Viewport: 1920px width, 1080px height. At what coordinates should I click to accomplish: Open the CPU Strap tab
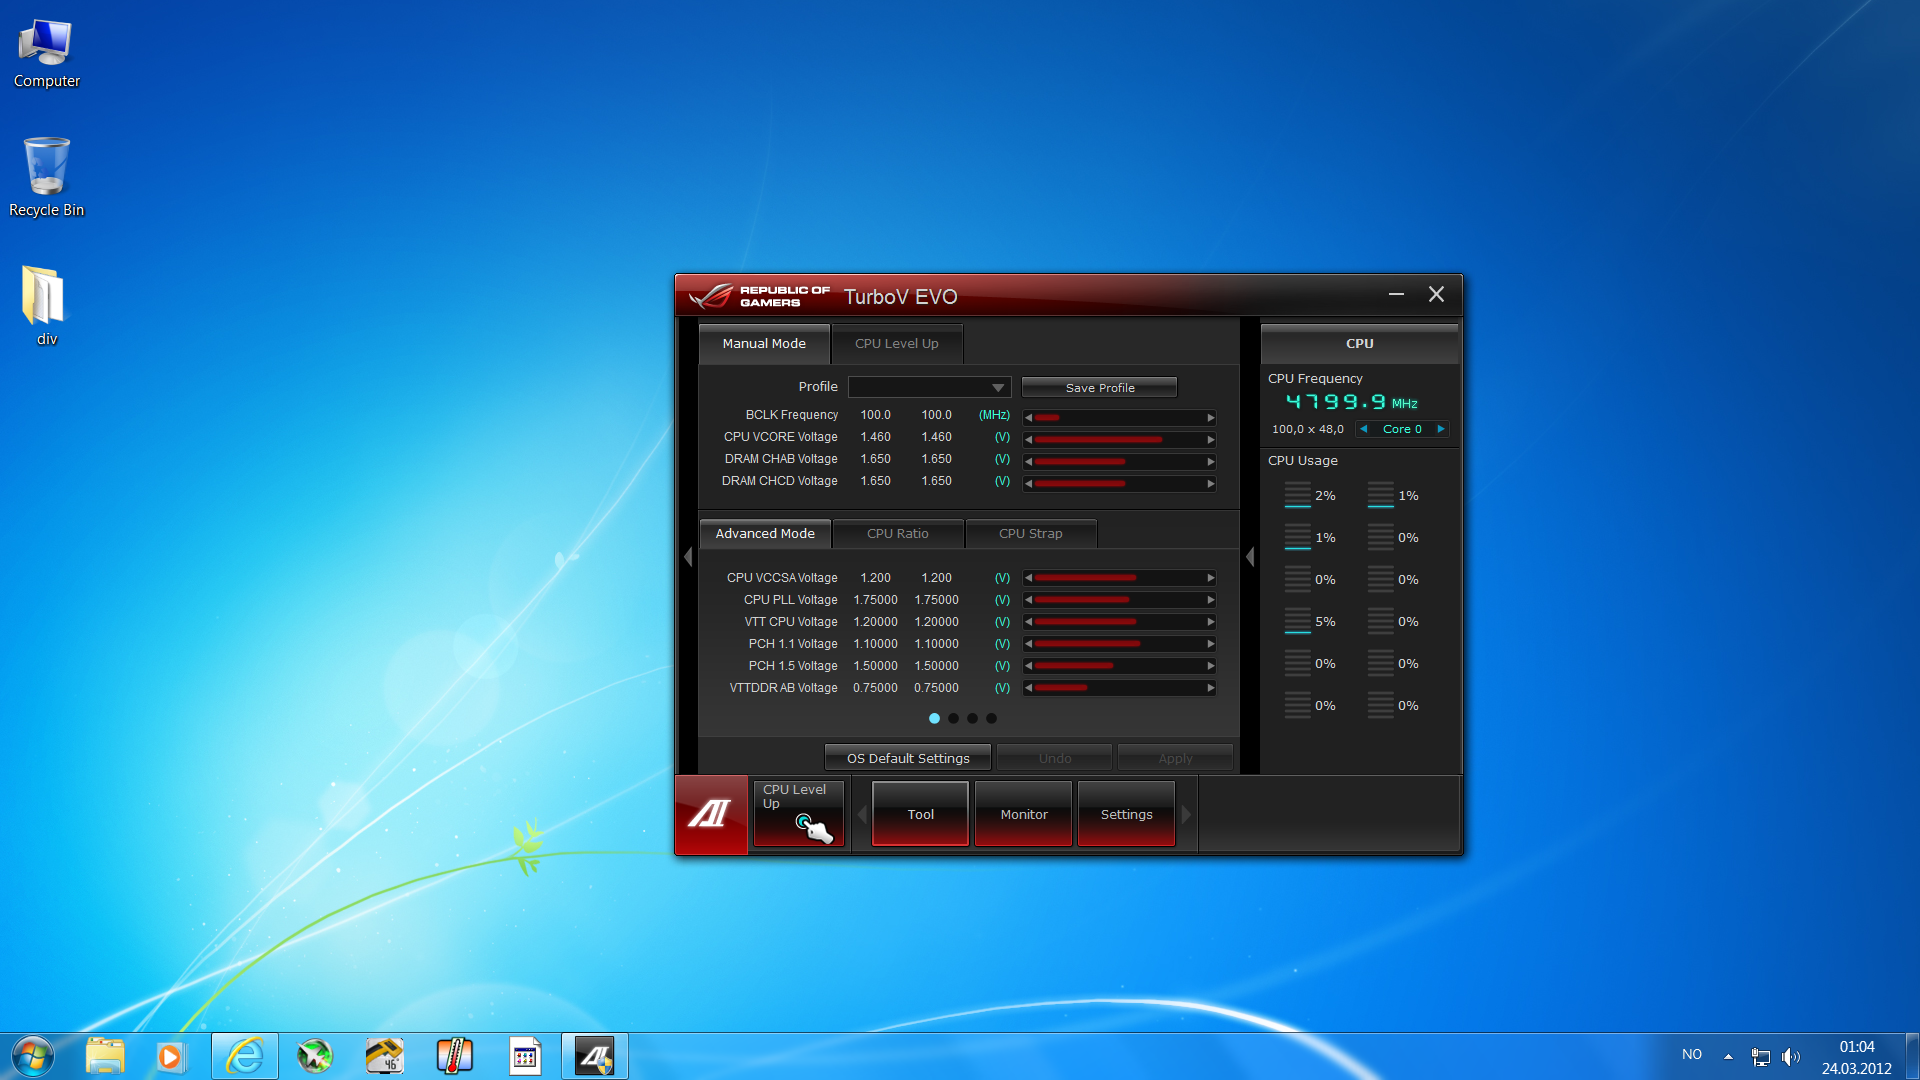point(1031,533)
